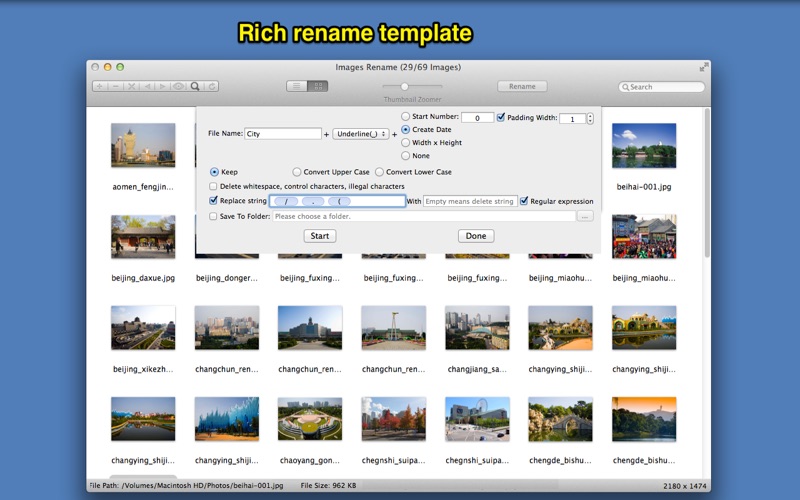Choose Convert Upper Case option
This screenshot has width=800, height=500.
pyautogui.click(x=297, y=172)
